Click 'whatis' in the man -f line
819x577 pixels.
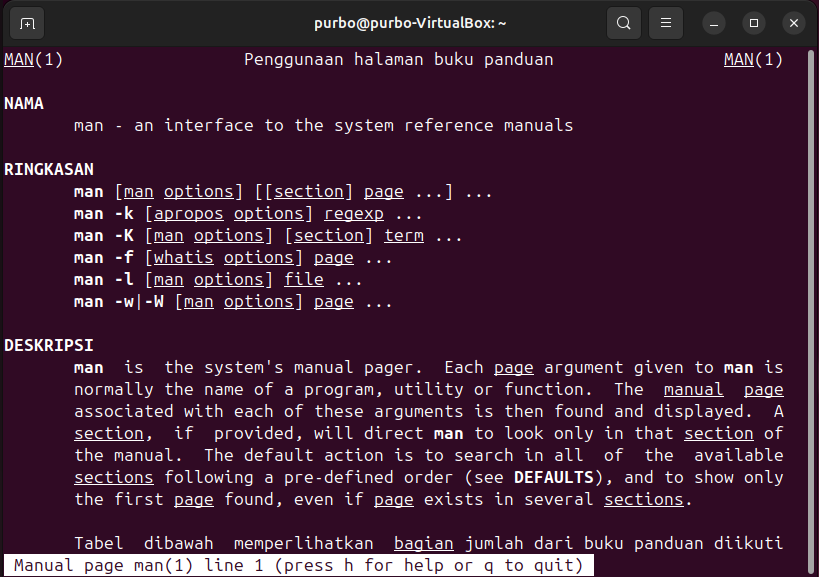tap(183, 257)
